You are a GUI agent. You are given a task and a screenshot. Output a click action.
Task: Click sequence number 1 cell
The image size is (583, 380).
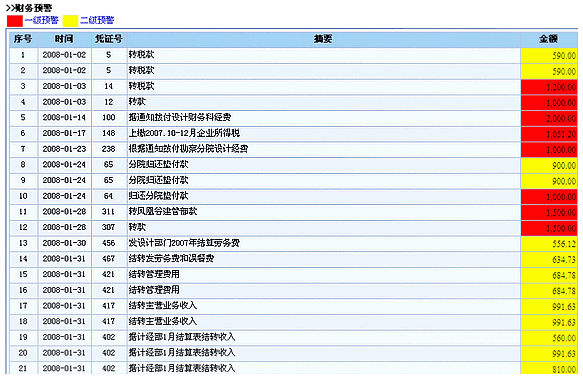[23, 55]
